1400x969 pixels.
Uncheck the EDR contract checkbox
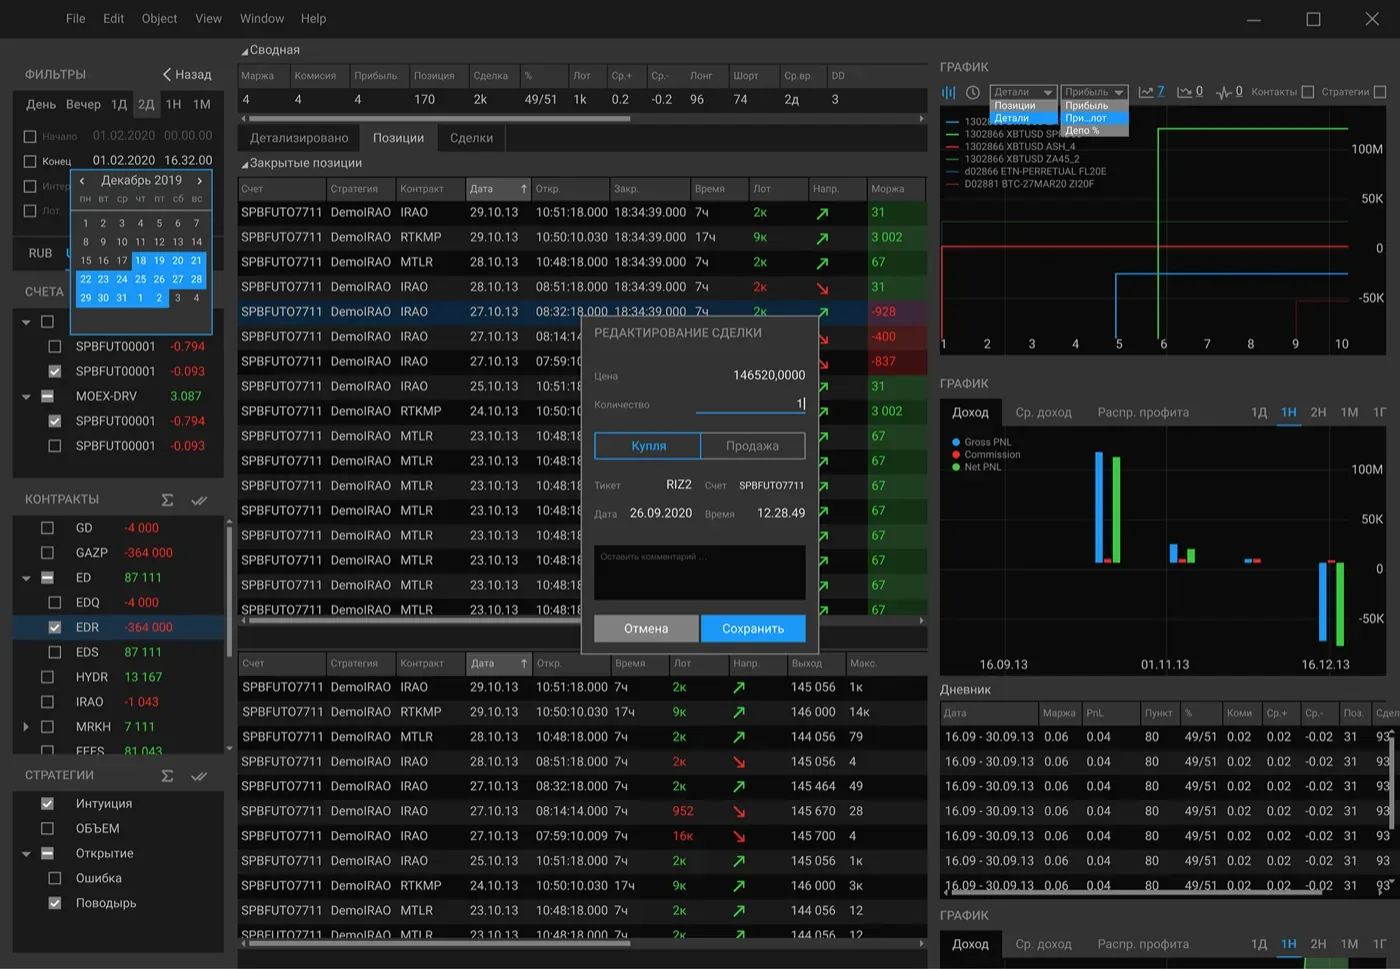tap(55, 627)
